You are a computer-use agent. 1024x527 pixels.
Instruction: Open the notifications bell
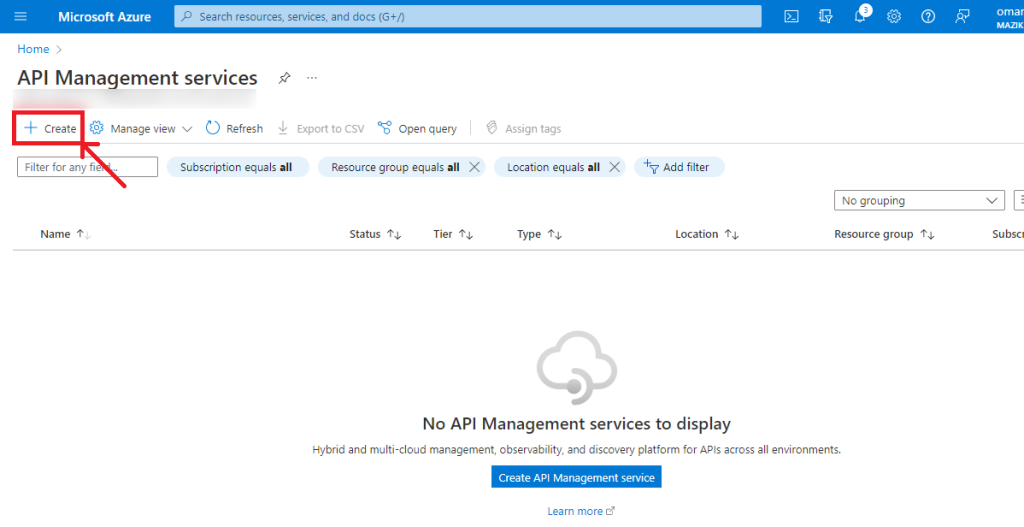click(x=860, y=16)
